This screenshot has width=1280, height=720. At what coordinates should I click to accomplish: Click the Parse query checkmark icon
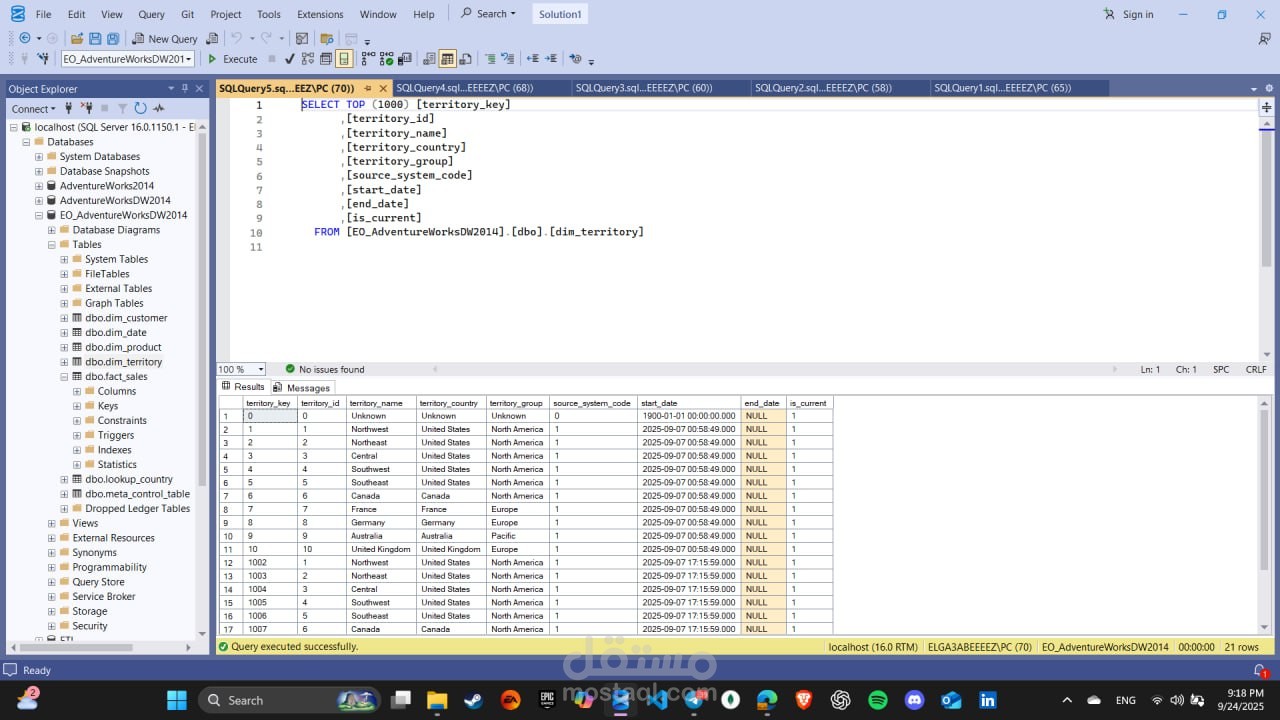tap(289, 59)
